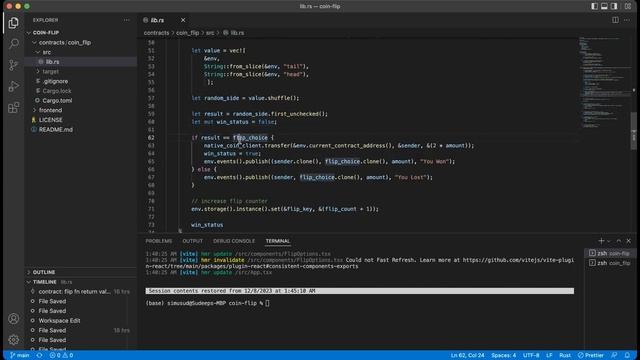The image size is (640, 360).
Task: Select second zsh coin-flip terminal
Action: [x=610, y=263]
